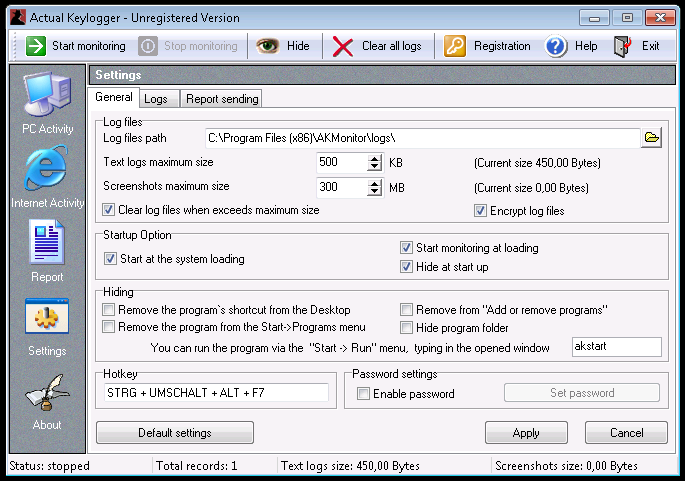The height and width of the screenshot is (481, 685).
Task: Decrease Screenshots maximum size spinner
Action: pos(374,192)
